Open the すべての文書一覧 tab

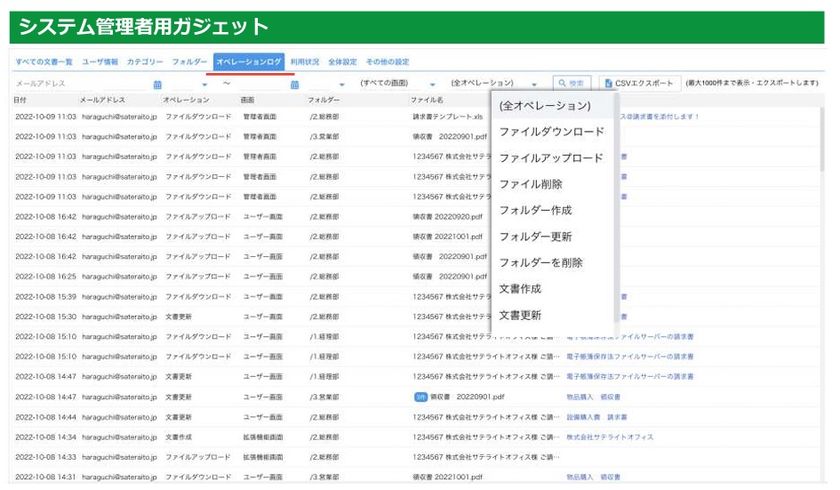click(44, 62)
